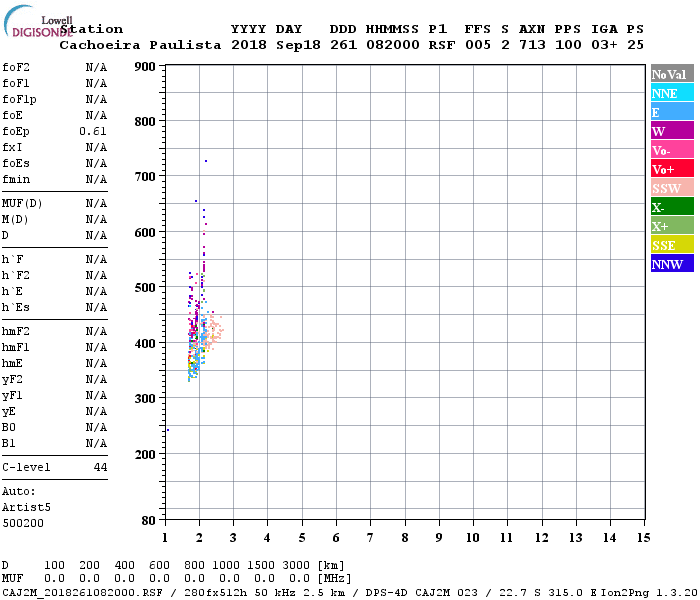
Task: Click the foF1p parameter label
Action: tap(19, 100)
